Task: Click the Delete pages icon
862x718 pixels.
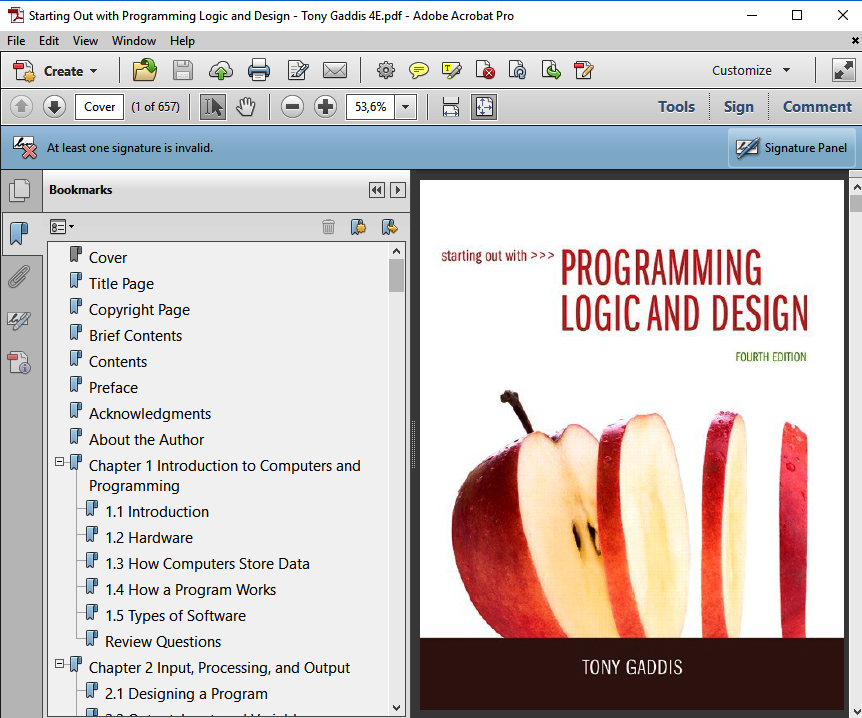Action: (485, 70)
